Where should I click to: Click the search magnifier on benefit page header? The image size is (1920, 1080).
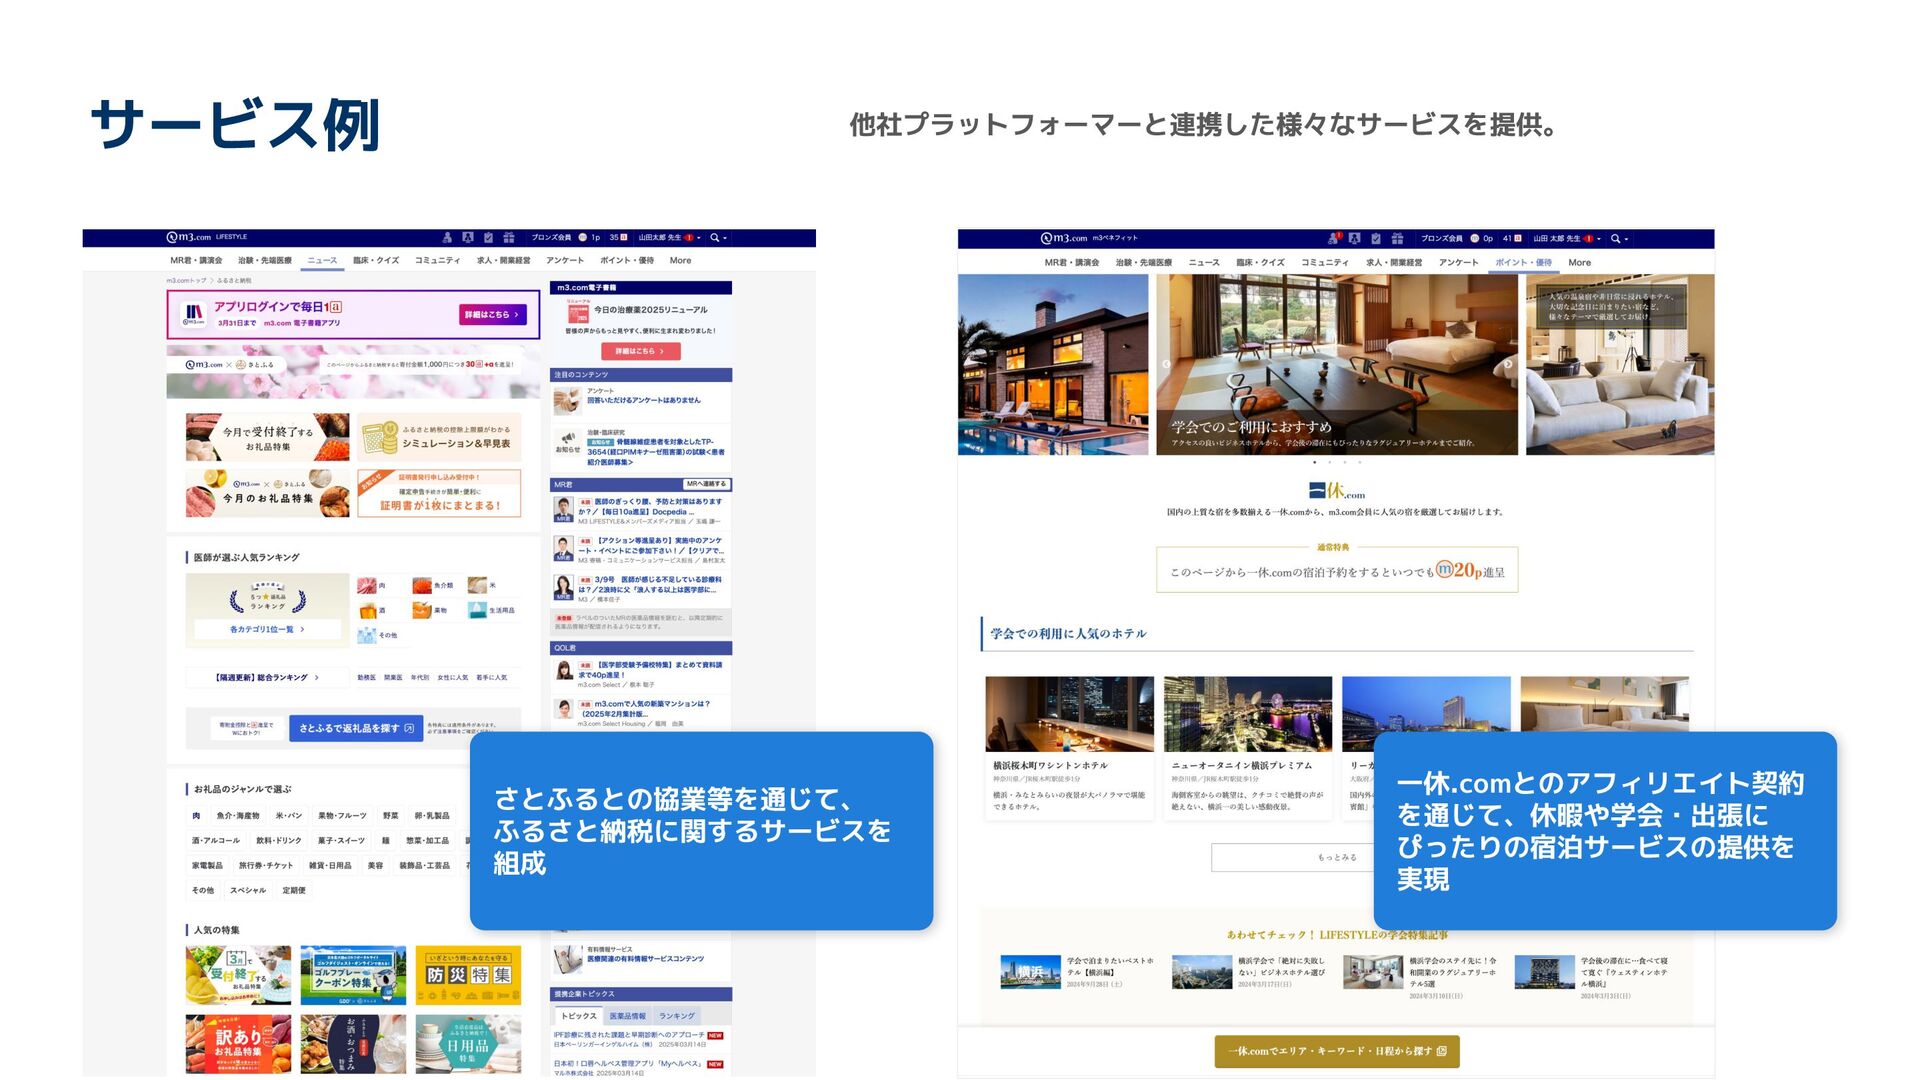(1615, 239)
